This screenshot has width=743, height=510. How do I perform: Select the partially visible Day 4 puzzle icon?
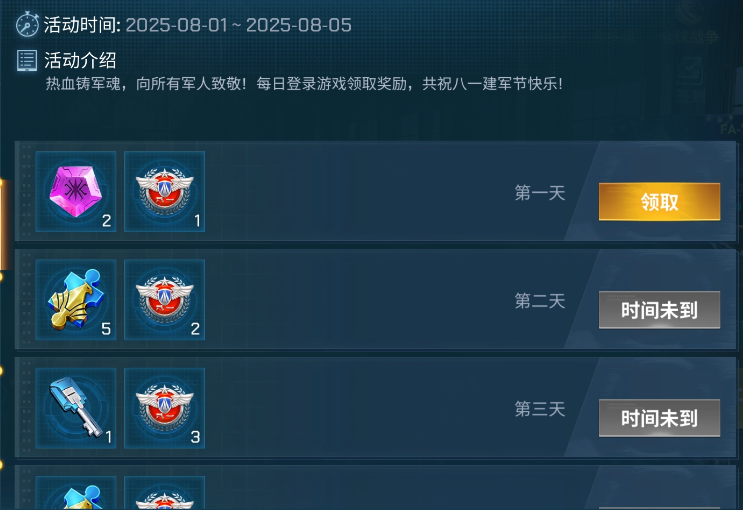click(76, 493)
